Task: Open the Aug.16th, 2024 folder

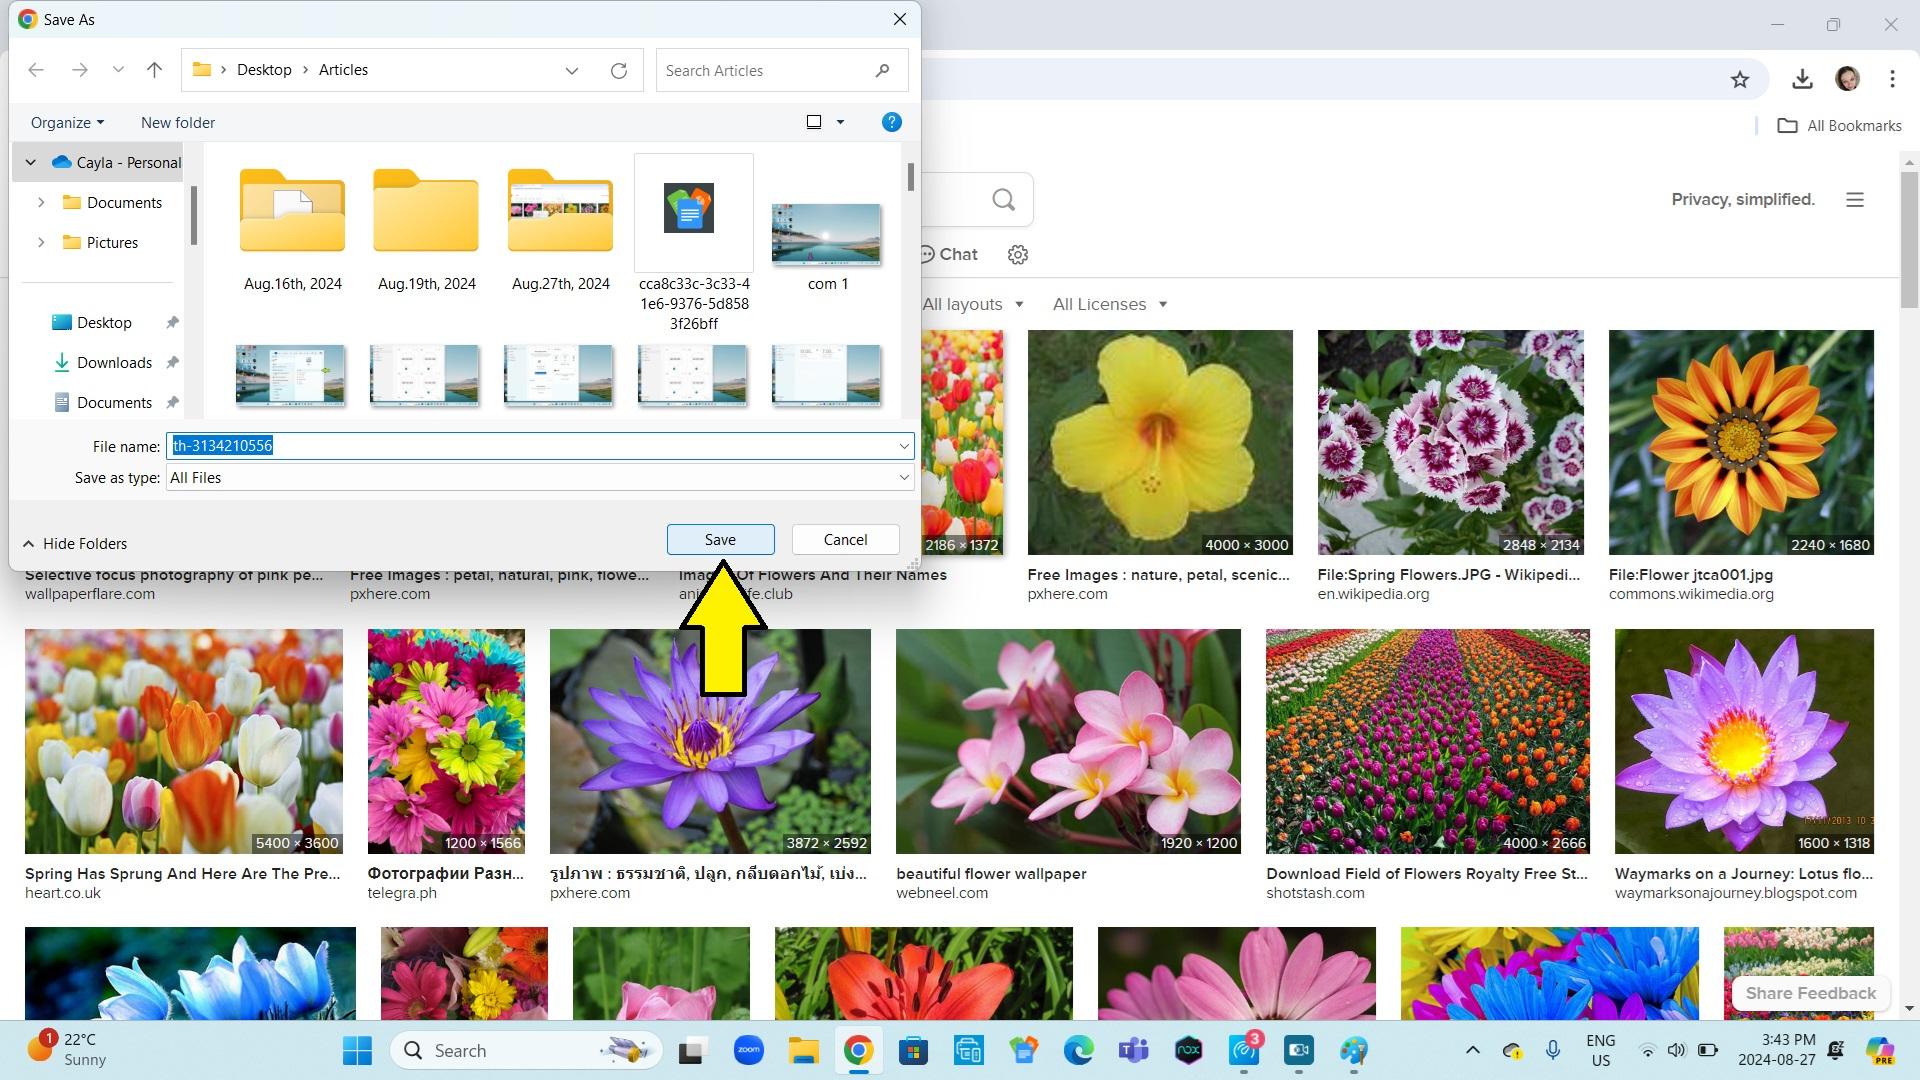Action: point(293,228)
